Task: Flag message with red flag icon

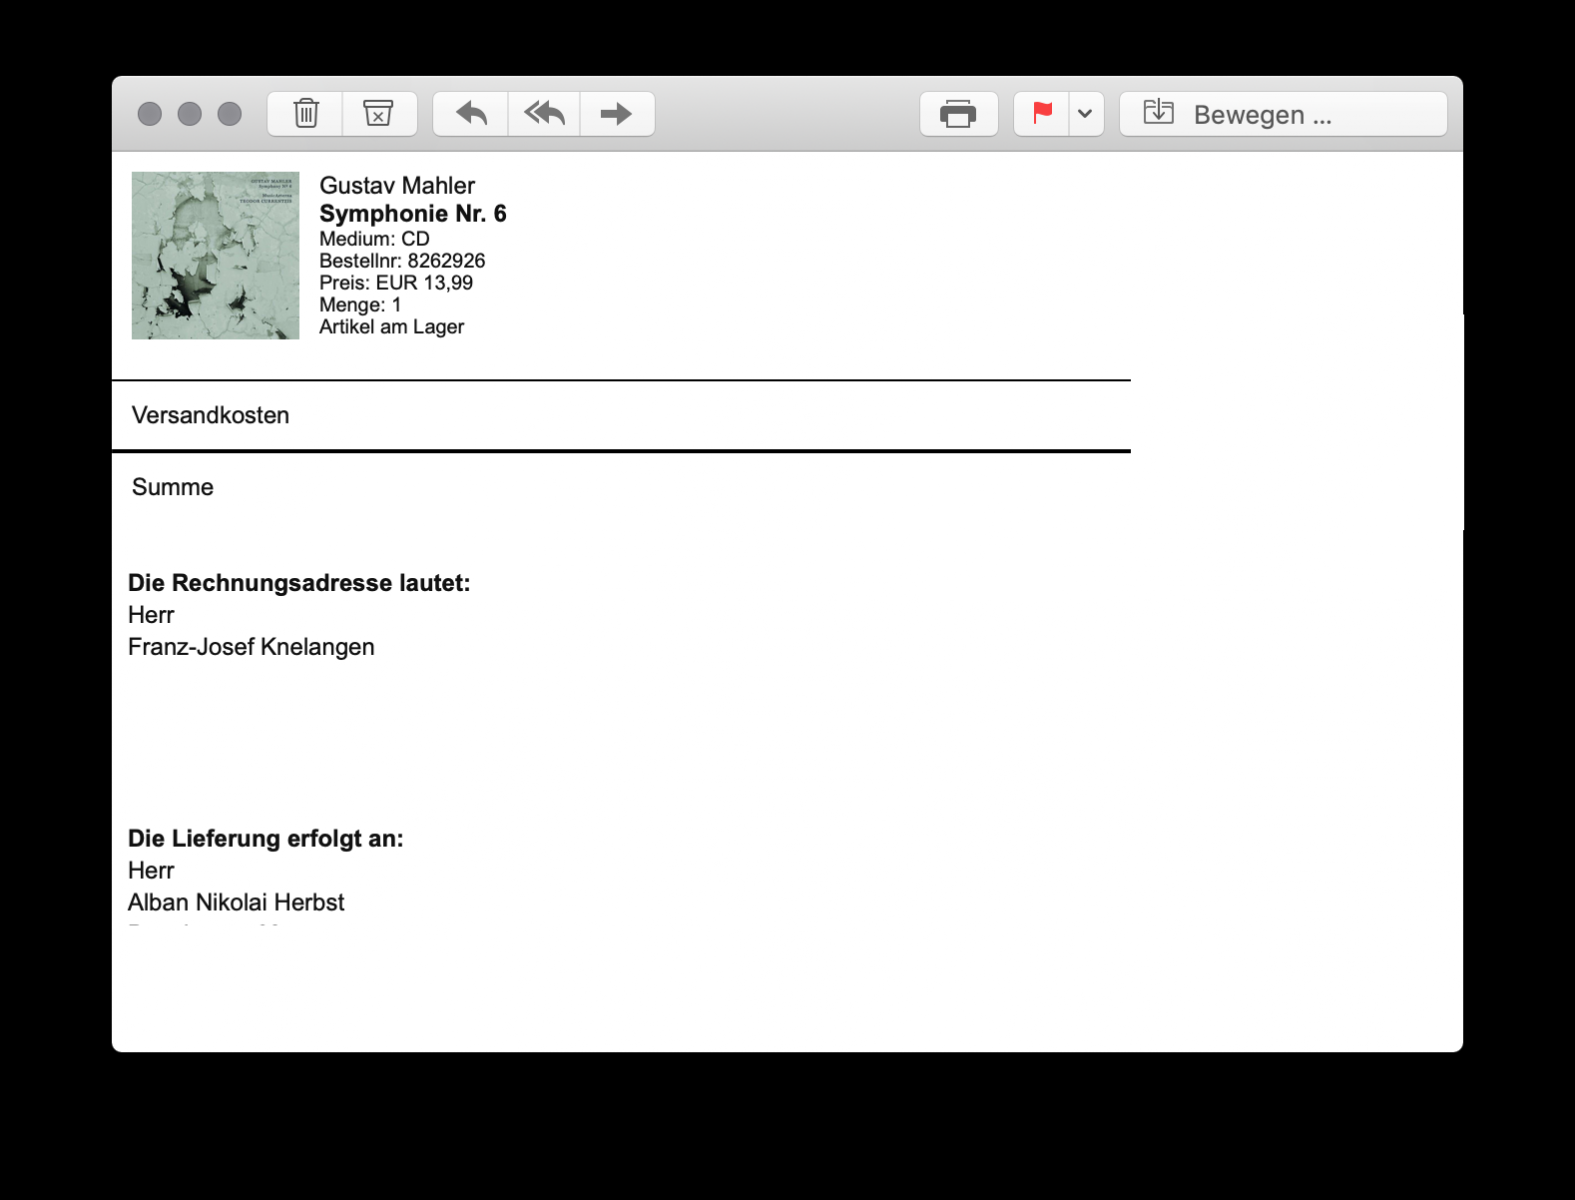Action: coord(1042,114)
